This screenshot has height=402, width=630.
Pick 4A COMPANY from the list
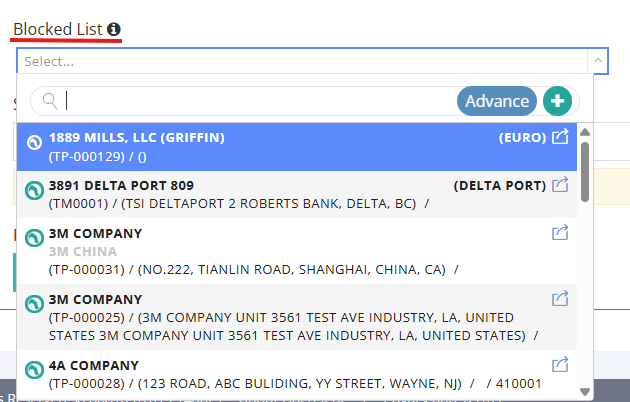coord(297,374)
